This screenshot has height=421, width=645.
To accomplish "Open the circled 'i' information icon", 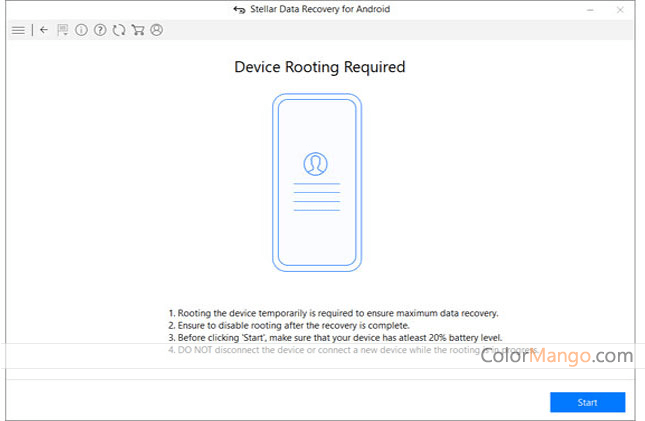I will click(81, 30).
